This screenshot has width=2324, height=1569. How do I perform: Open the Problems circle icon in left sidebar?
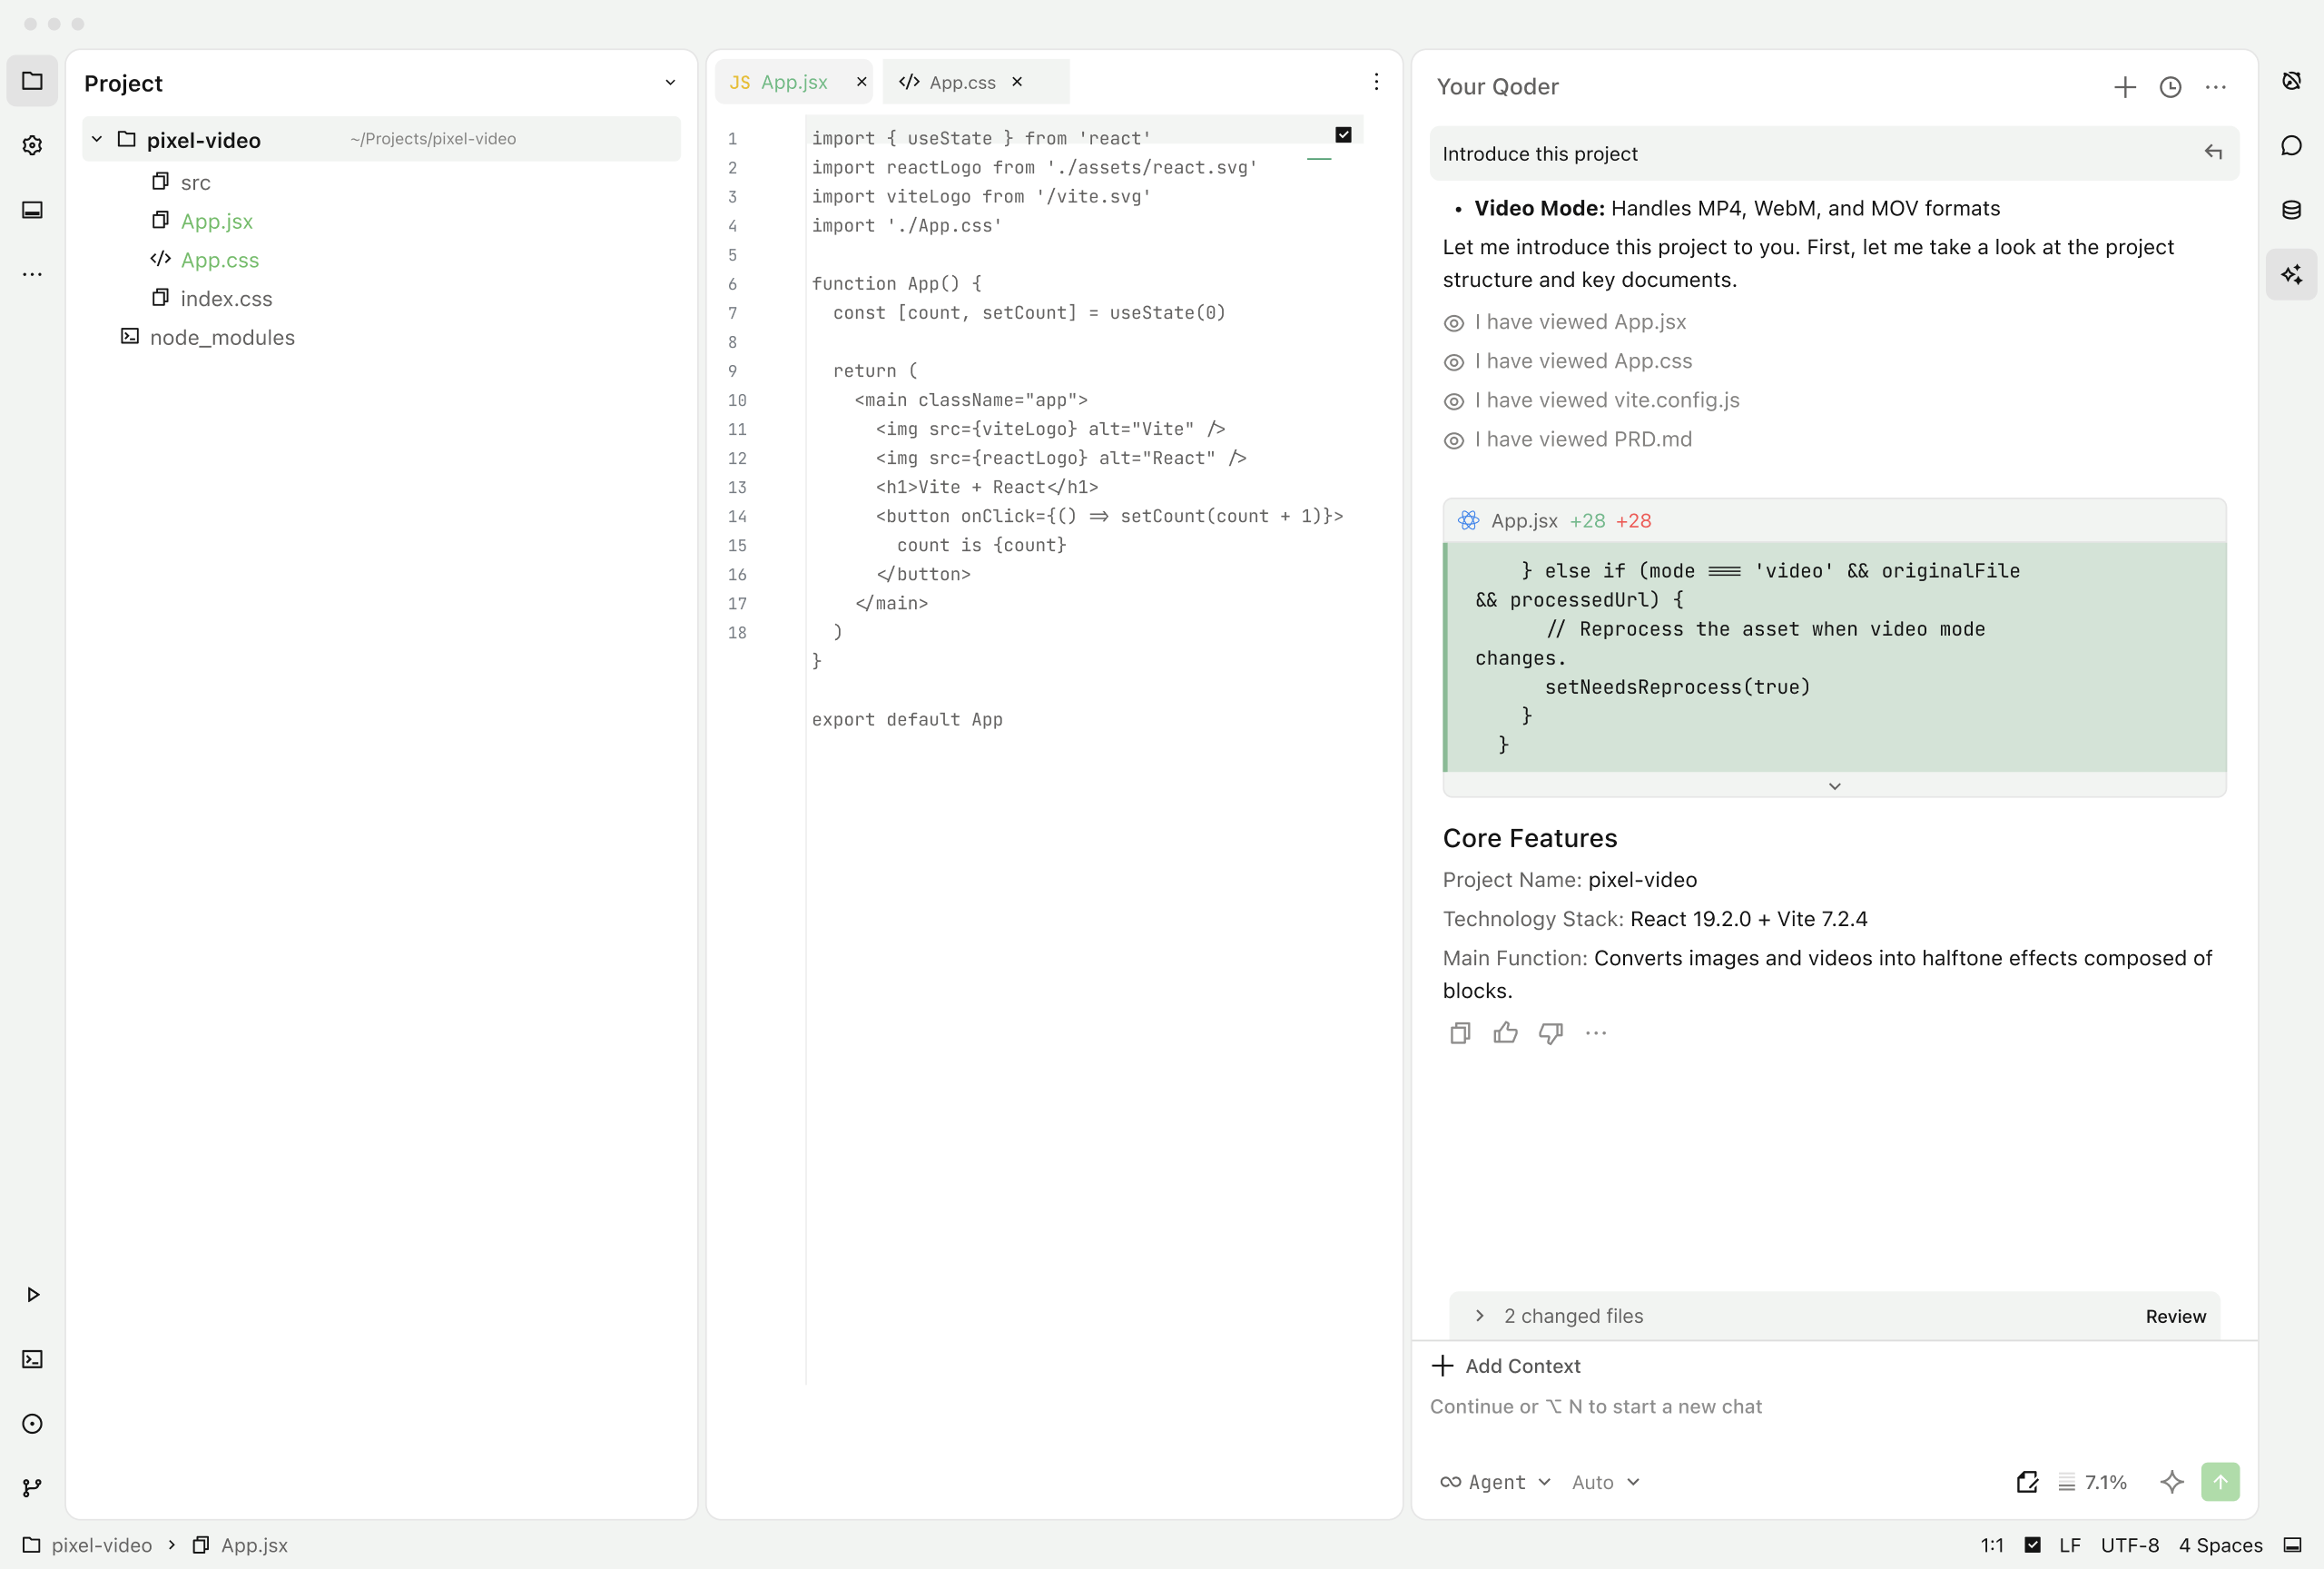click(32, 1423)
